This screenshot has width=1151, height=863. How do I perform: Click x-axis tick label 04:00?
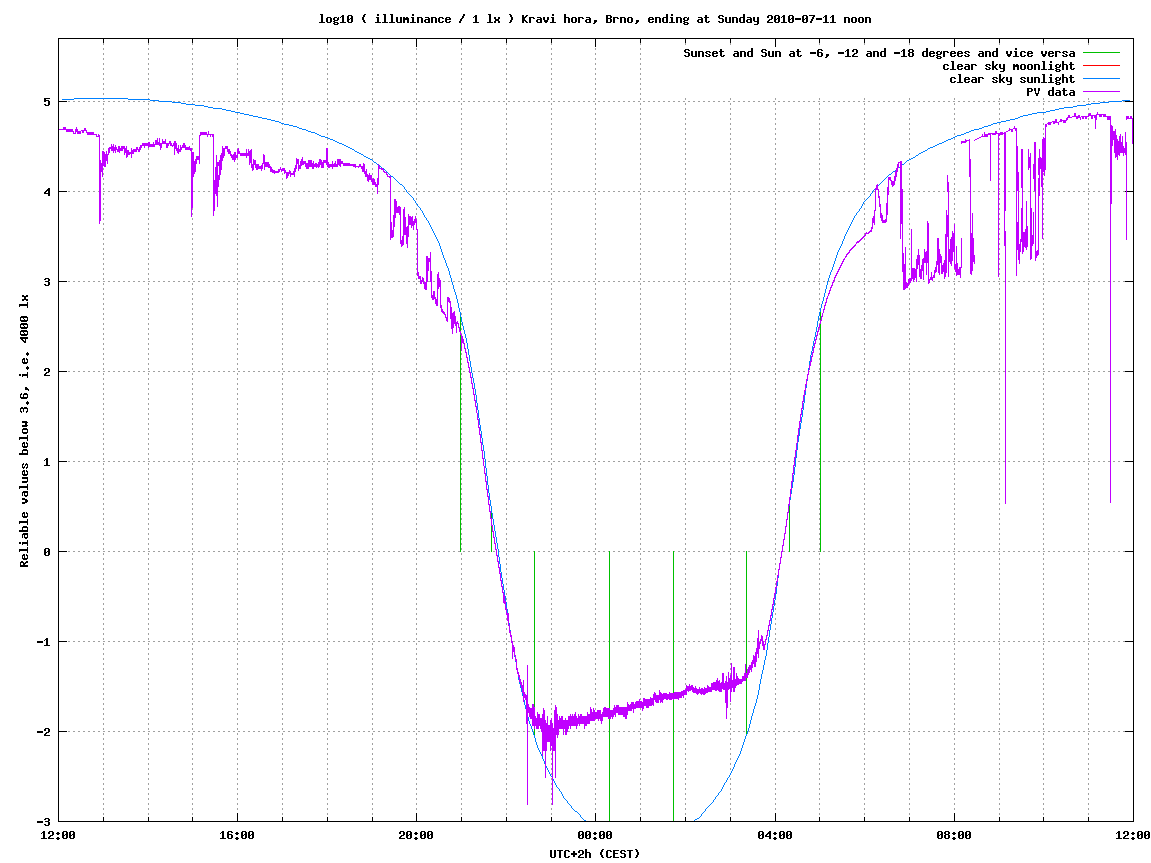(x=774, y=835)
